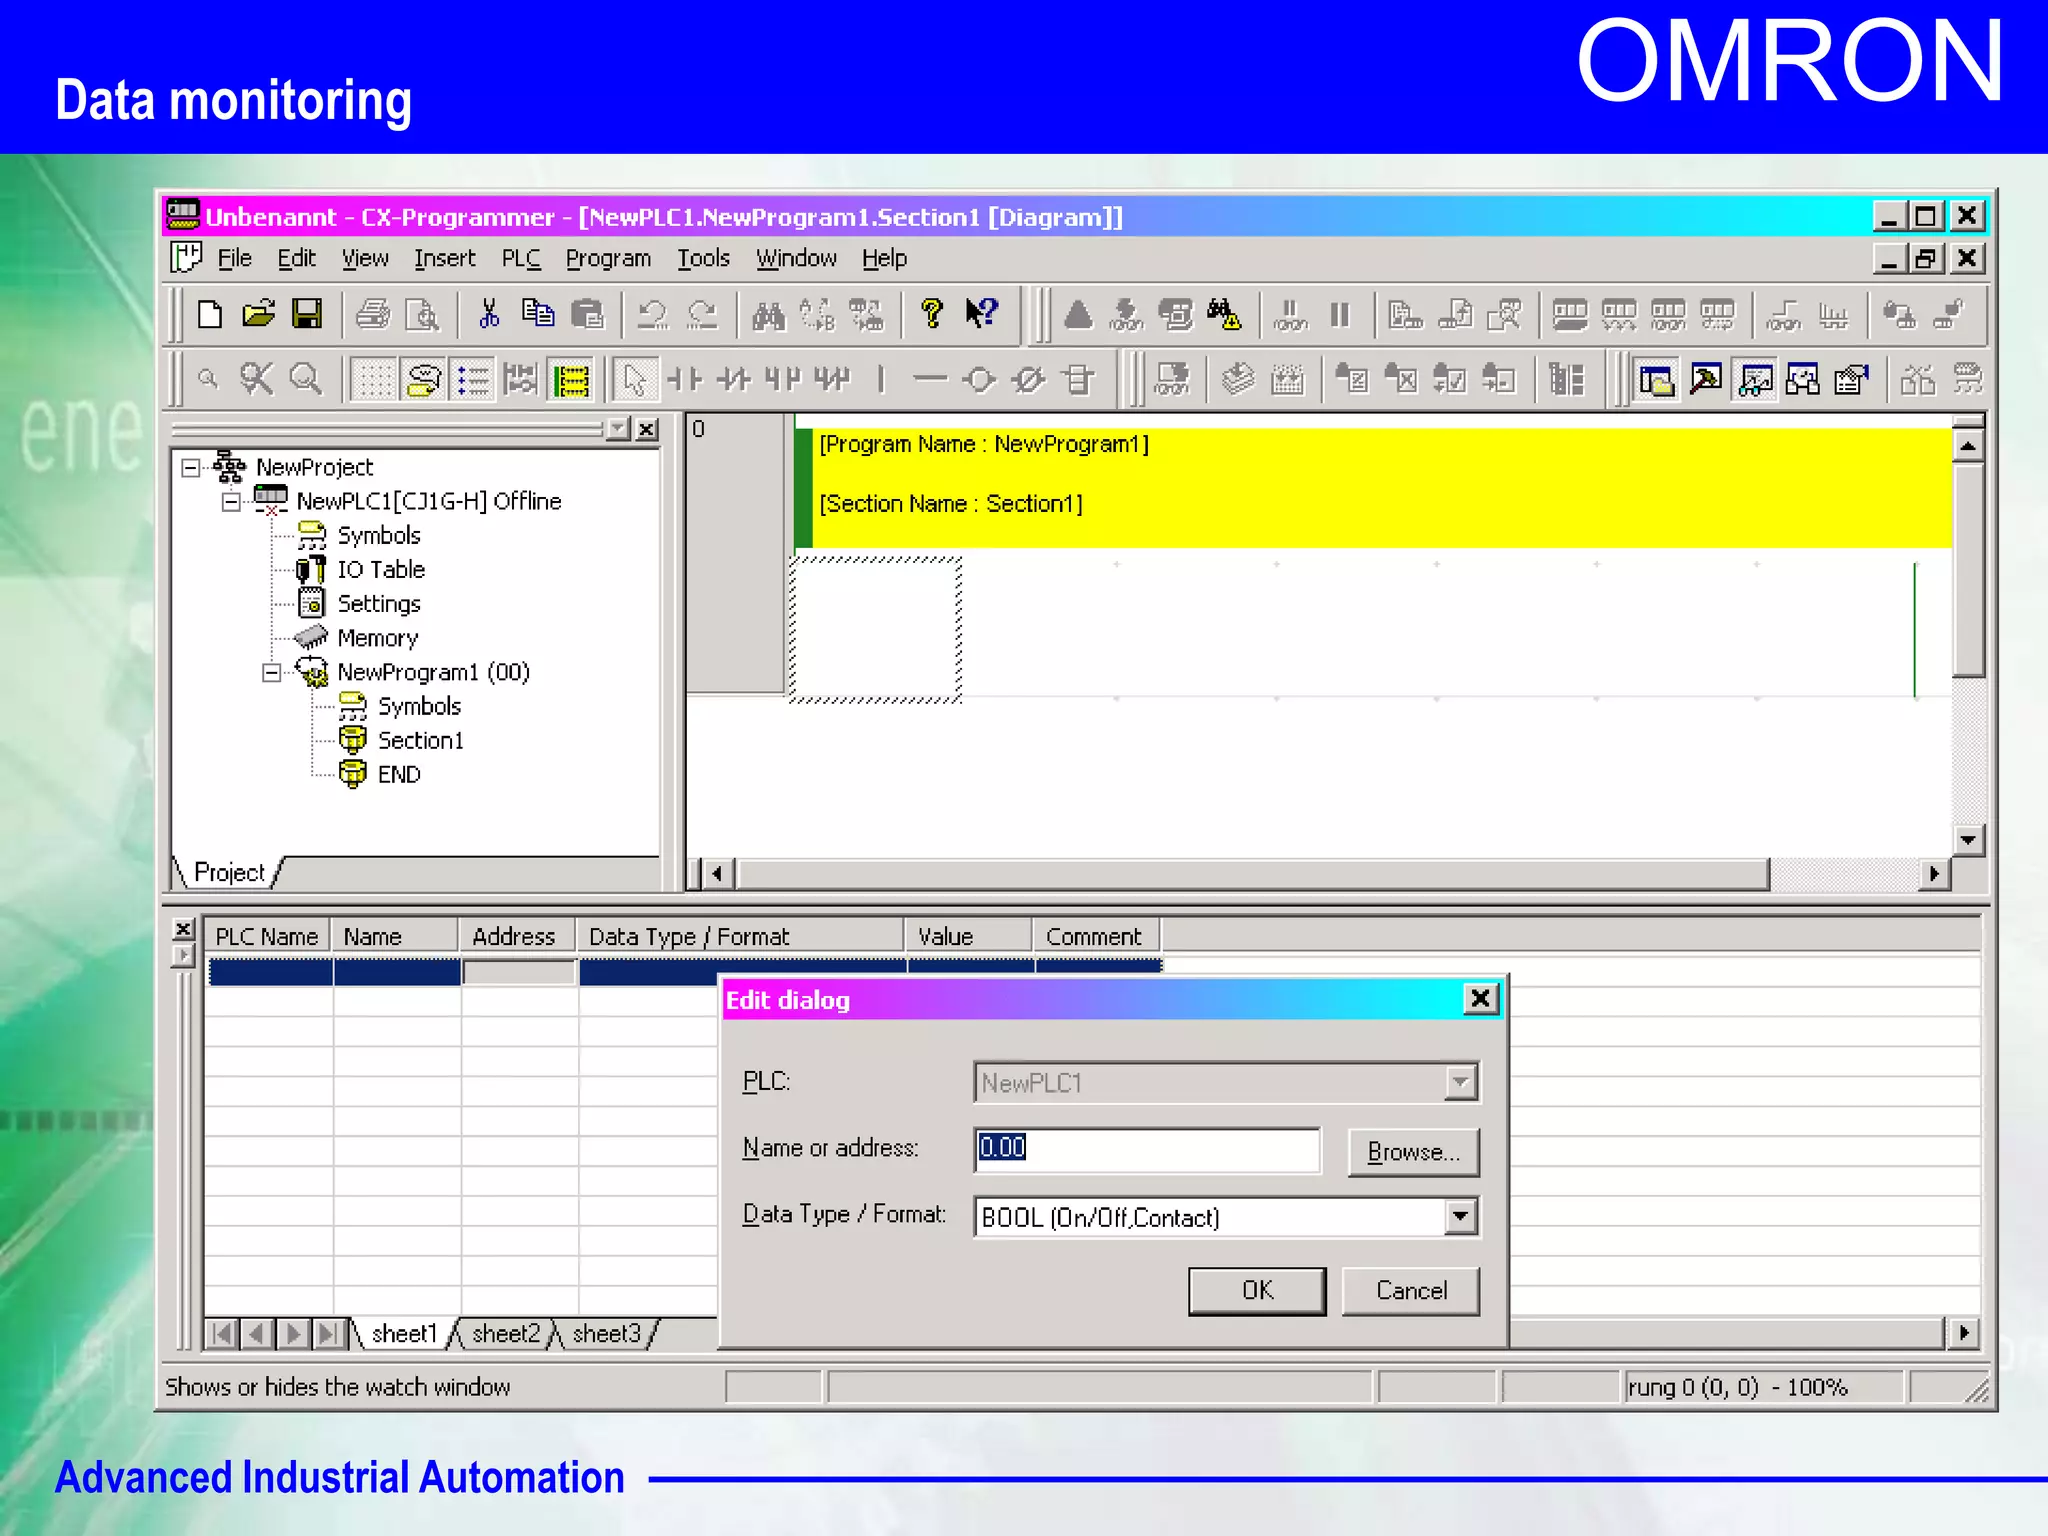
Task: Toggle the Properties window toolbar button
Action: pyautogui.click(x=1852, y=379)
